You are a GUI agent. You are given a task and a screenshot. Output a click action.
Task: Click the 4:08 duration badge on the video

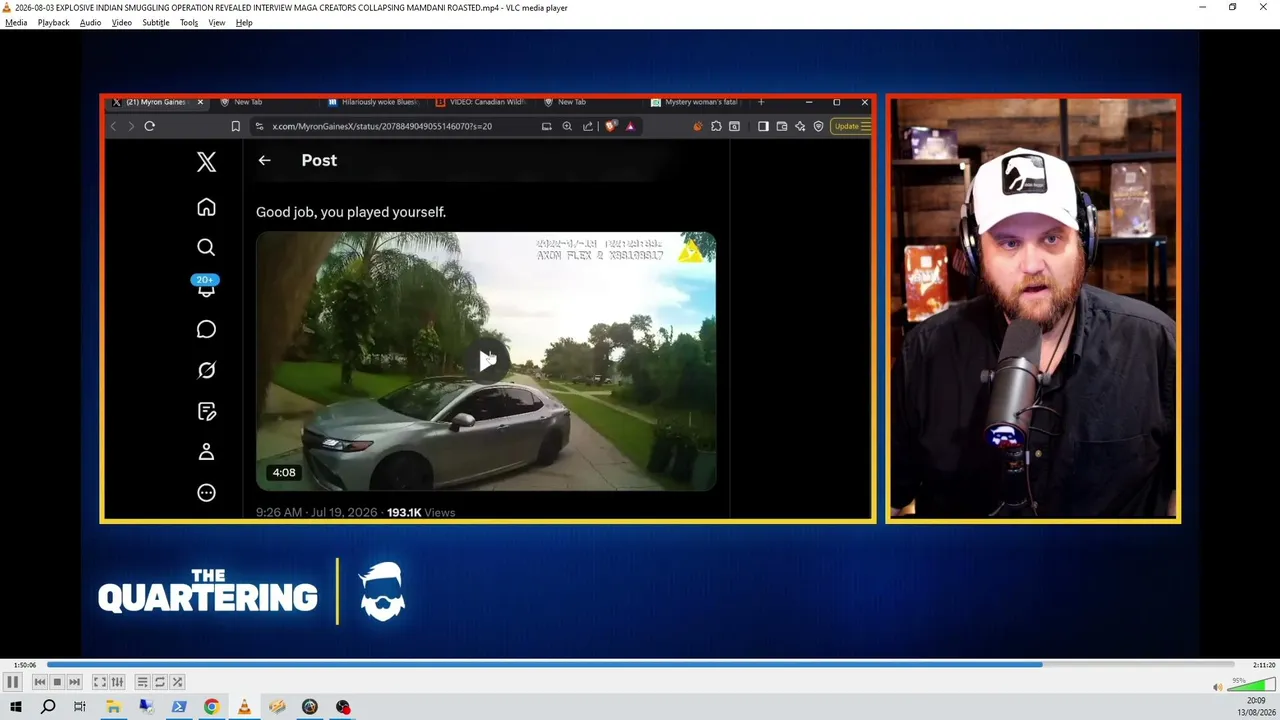284,473
